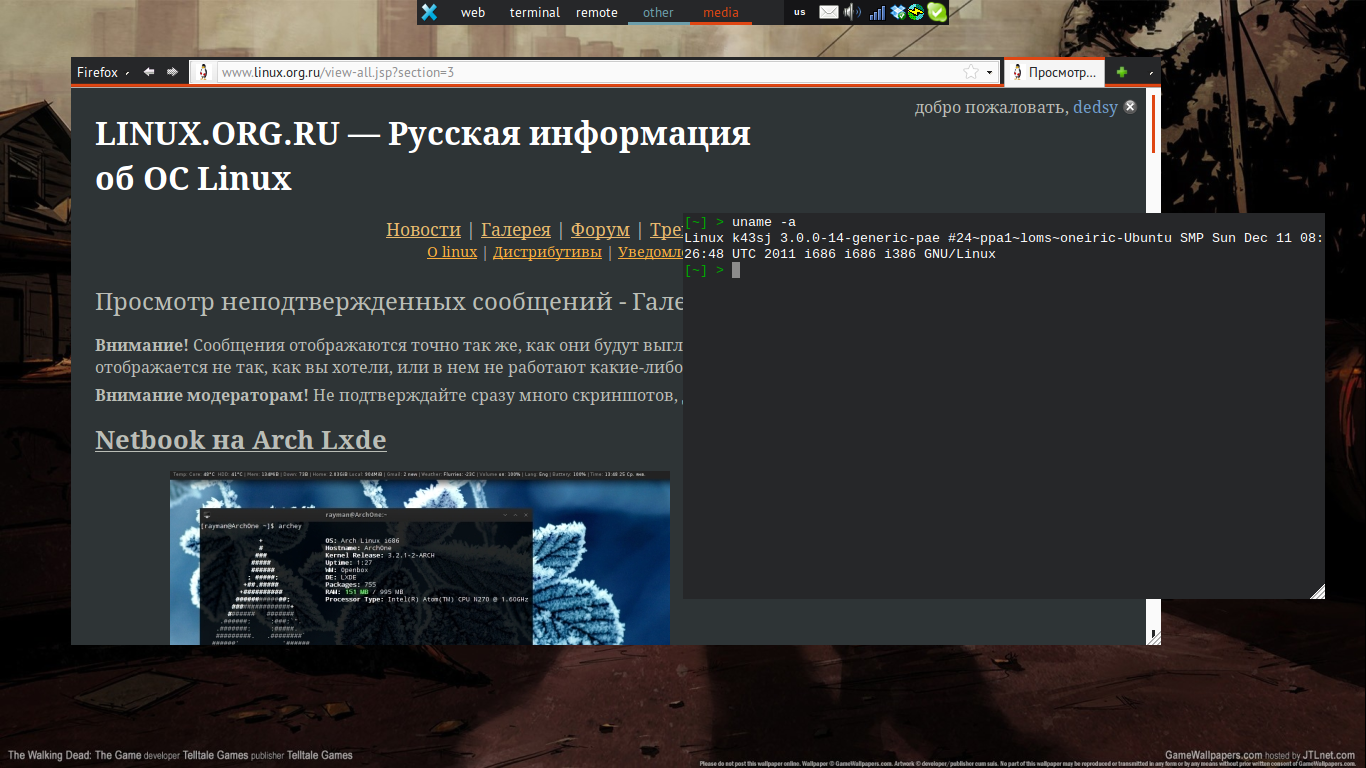Switch to the remote workspace
The height and width of the screenshot is (768, 1366).
point(597,12)
